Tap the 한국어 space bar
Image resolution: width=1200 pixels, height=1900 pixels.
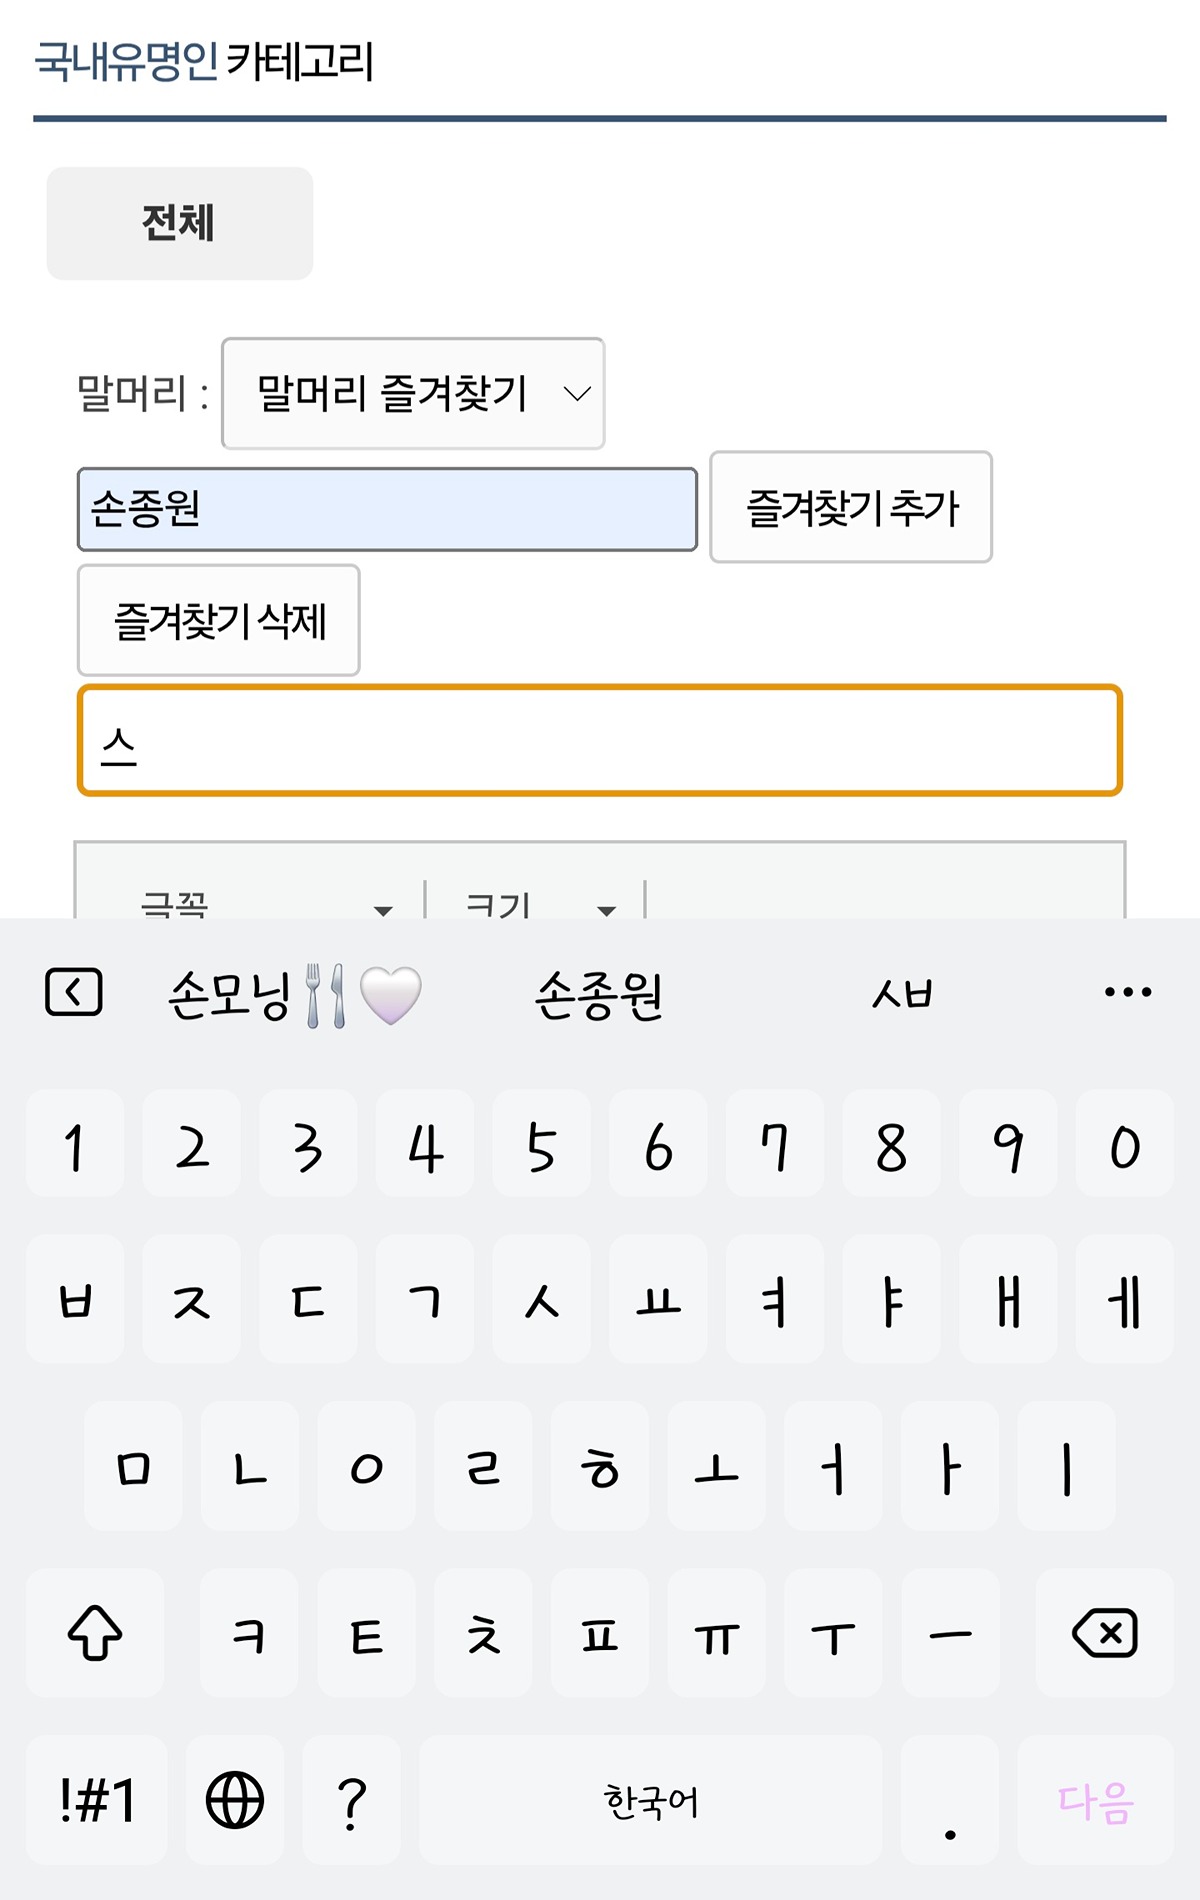pos(651,1800)
